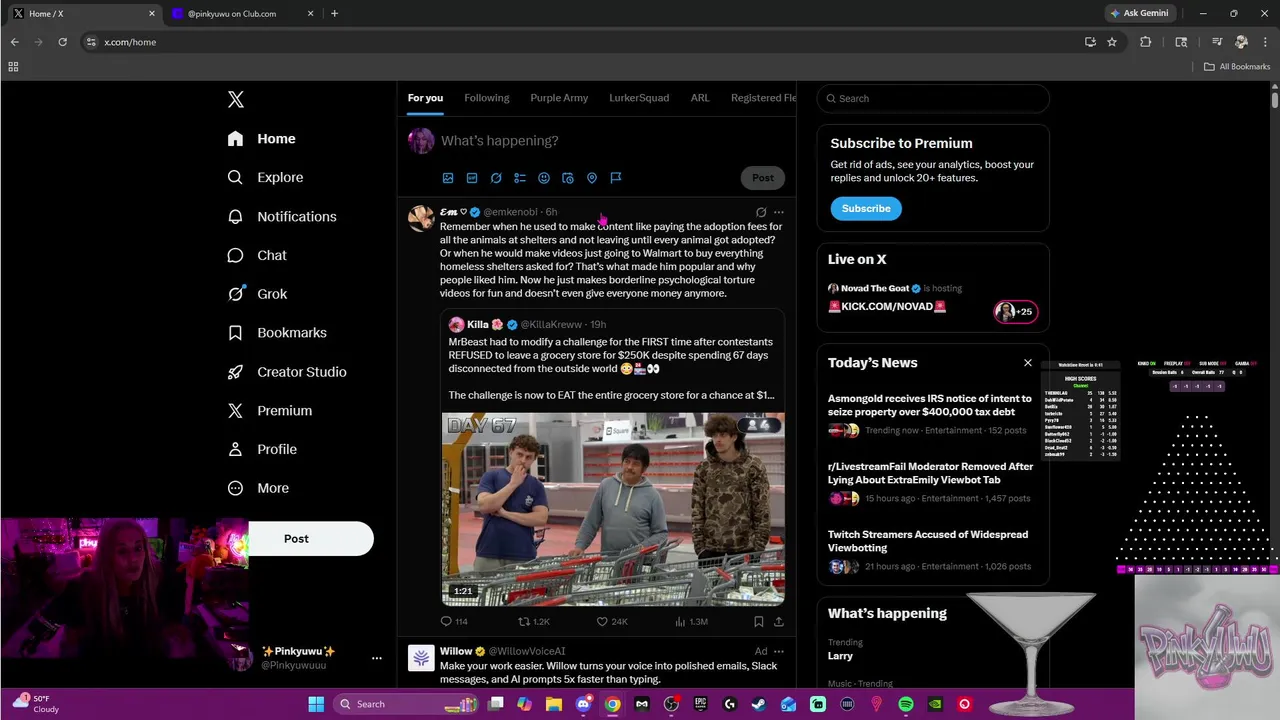This screenshot has width=1280, height=720.
Task: Switch to the LurkerSquad tab
Action: (639, 98)
